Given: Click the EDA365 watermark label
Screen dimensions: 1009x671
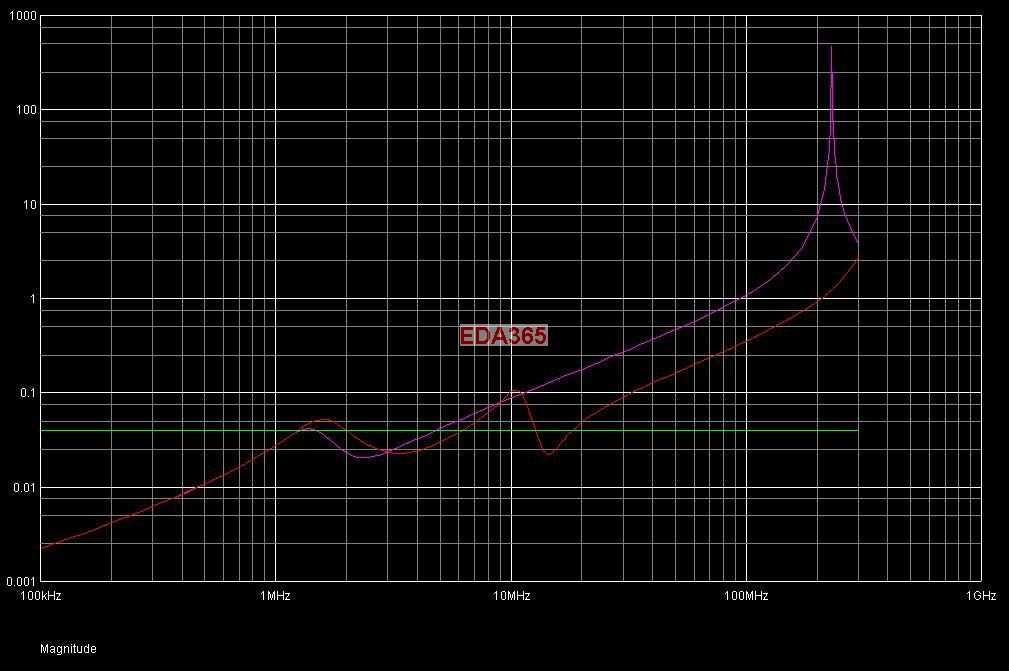Looking at the screenshot, I should 503,335.
